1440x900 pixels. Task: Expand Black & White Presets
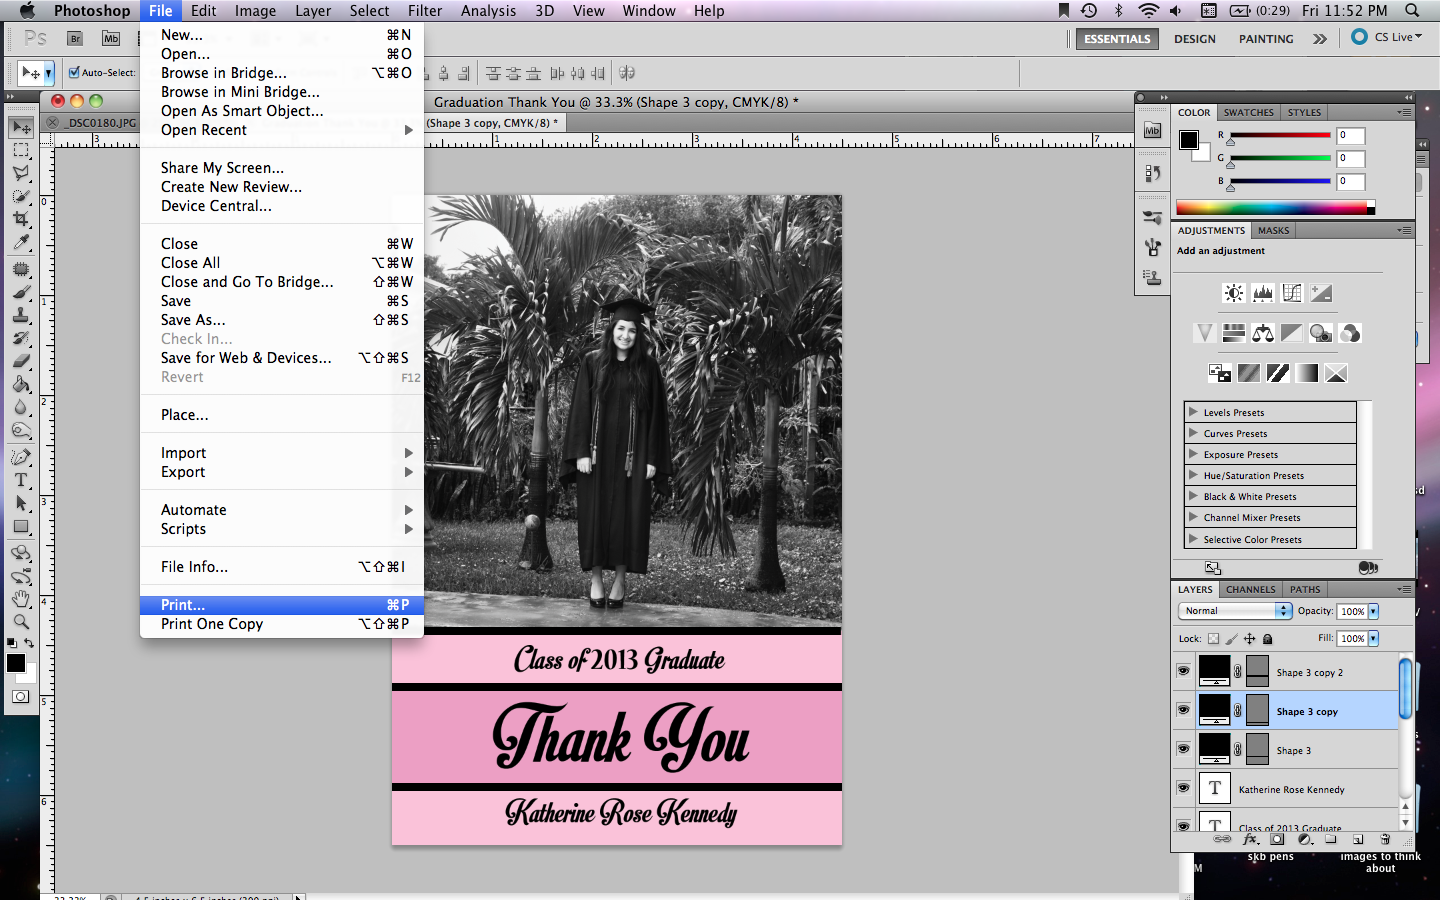[1193, 496]
